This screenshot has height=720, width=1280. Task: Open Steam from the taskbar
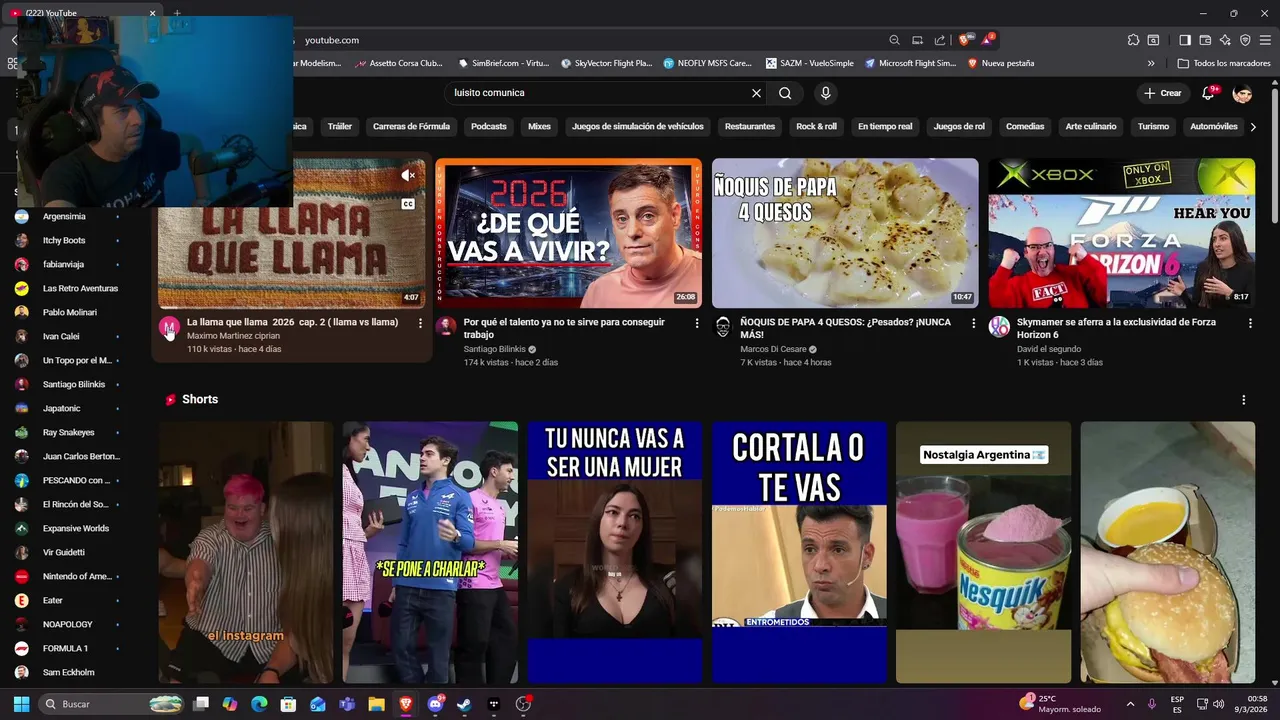point(464,704)
